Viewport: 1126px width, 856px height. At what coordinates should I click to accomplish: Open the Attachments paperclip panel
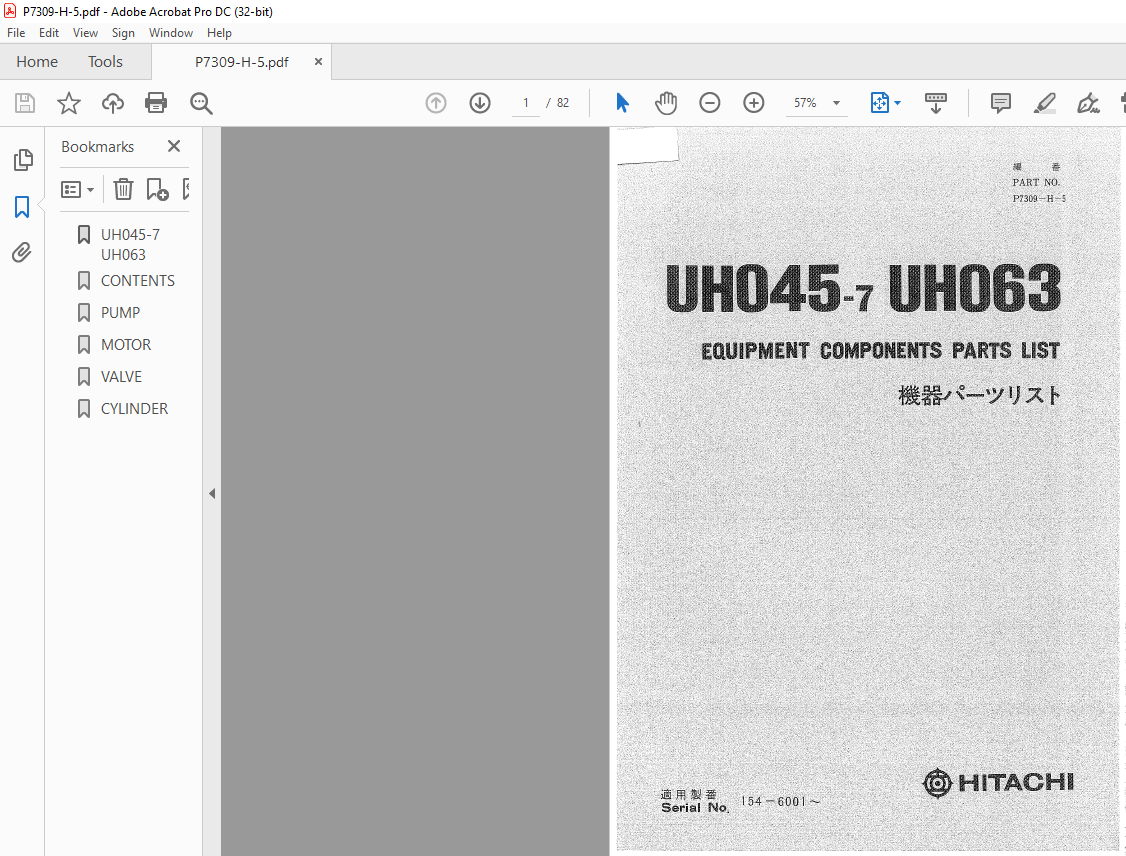[22, 253]
